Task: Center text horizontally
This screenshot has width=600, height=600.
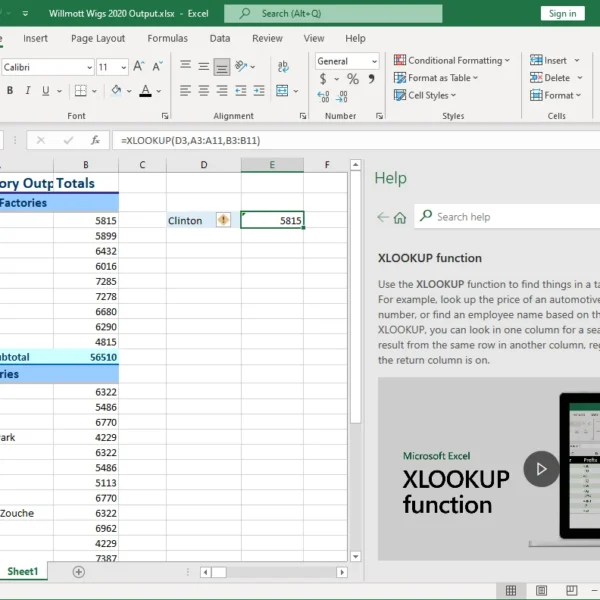Action: tap(204, 91)
